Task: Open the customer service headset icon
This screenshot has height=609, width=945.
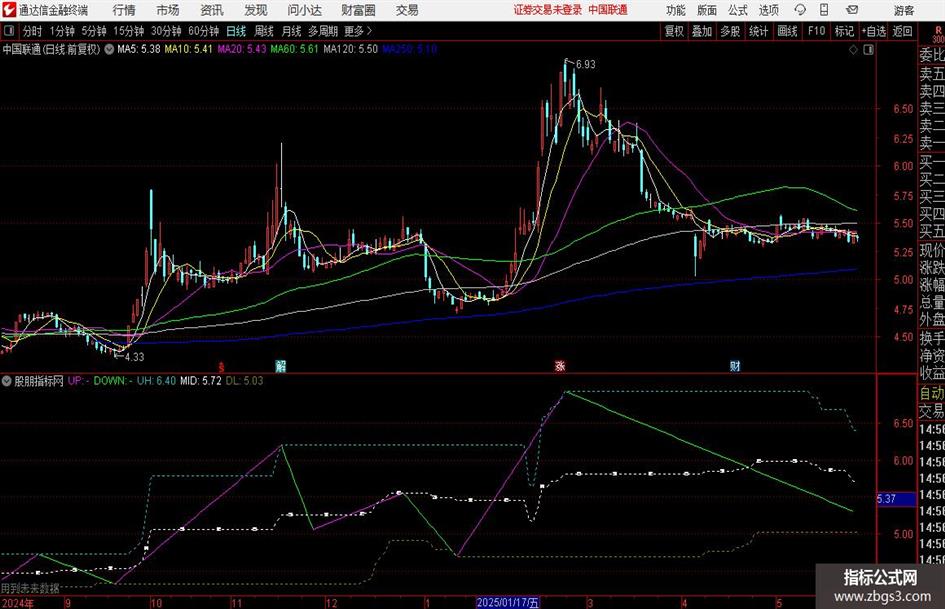Action: pos(800,10)
